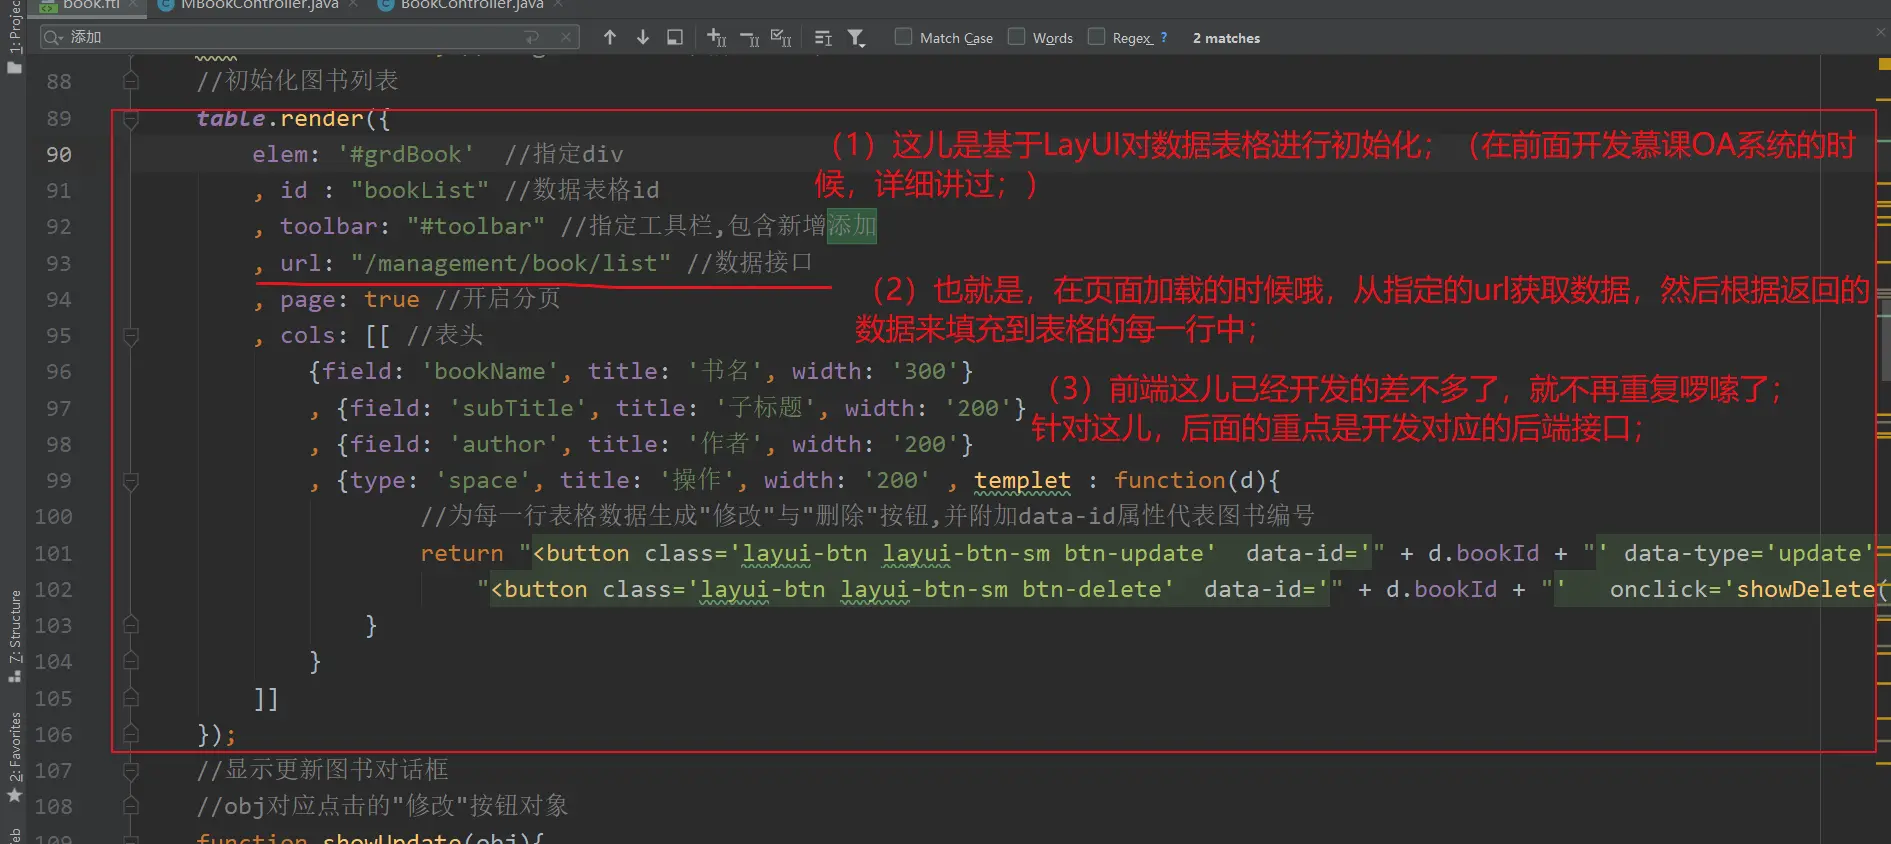Click the Regex help question mark
The image size is (1891, 844).
(1164, 38)
